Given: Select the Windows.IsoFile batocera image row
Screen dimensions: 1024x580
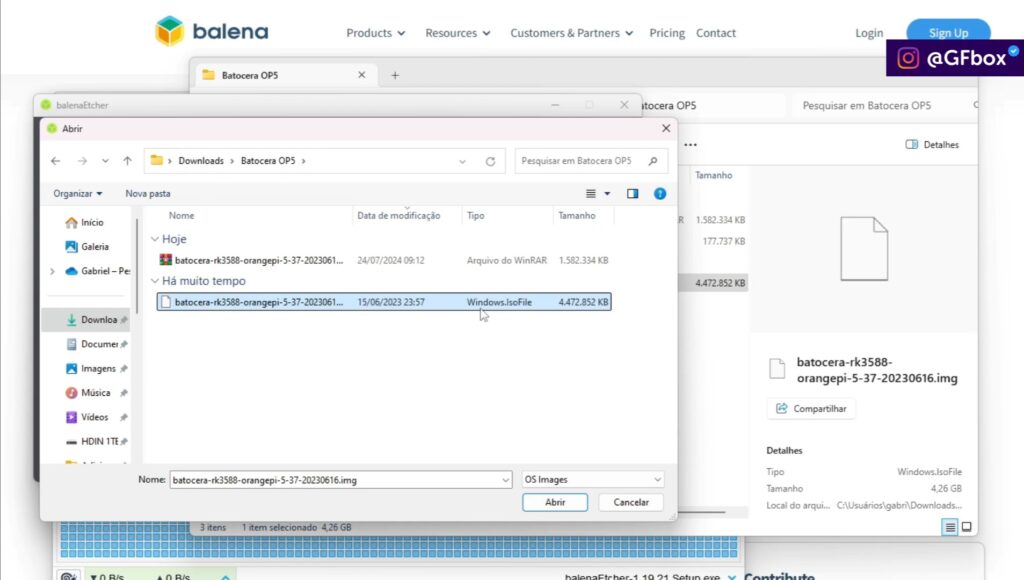Looking at the screenshot, I should tap(384, 302).
